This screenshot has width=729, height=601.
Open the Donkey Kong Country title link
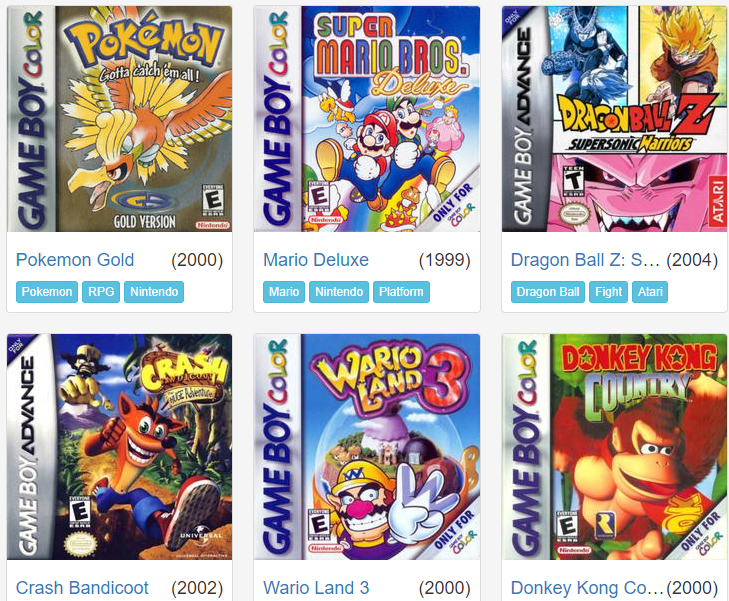587,588
